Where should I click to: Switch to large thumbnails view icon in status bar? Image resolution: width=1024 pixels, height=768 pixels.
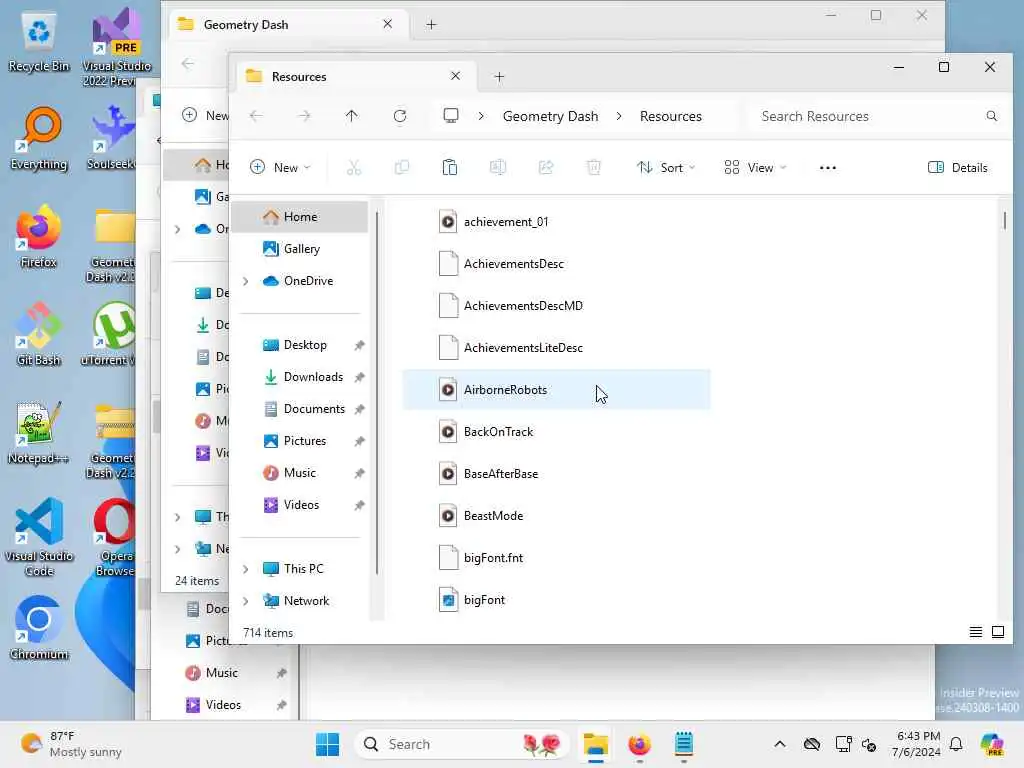click(x=998, y=632)
